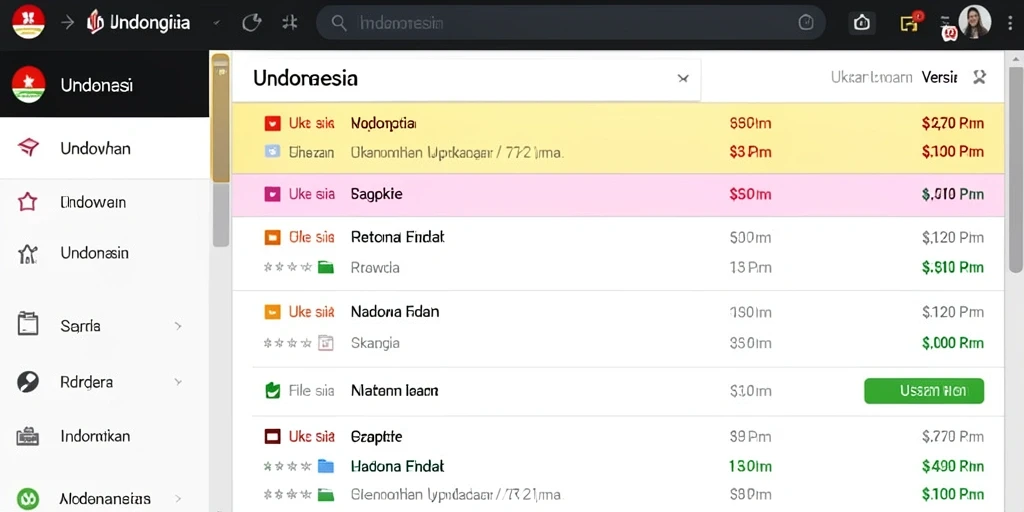1024x512 pixels.
Task: Click the Undovhan graduation-style icon
Action: pos(28,148)
